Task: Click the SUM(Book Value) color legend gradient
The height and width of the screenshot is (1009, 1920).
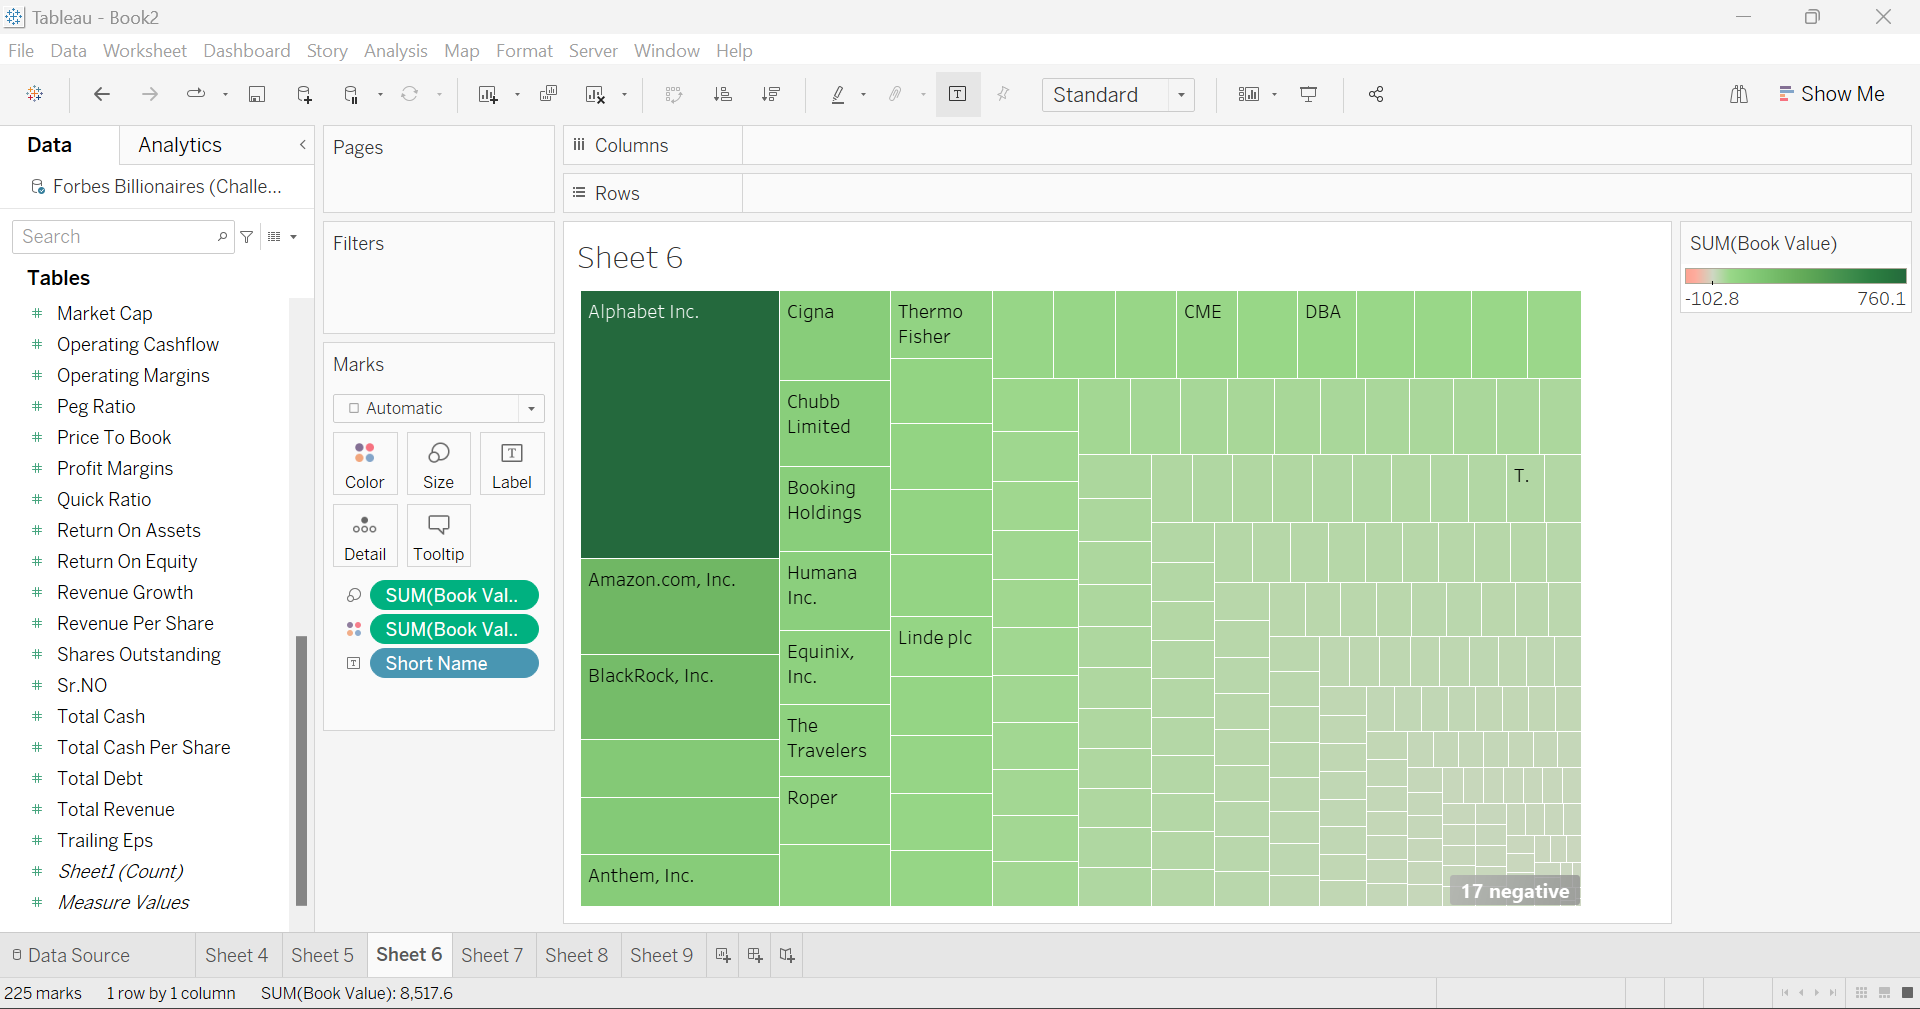Action: pyautogui.click(x=1795, y=276)
